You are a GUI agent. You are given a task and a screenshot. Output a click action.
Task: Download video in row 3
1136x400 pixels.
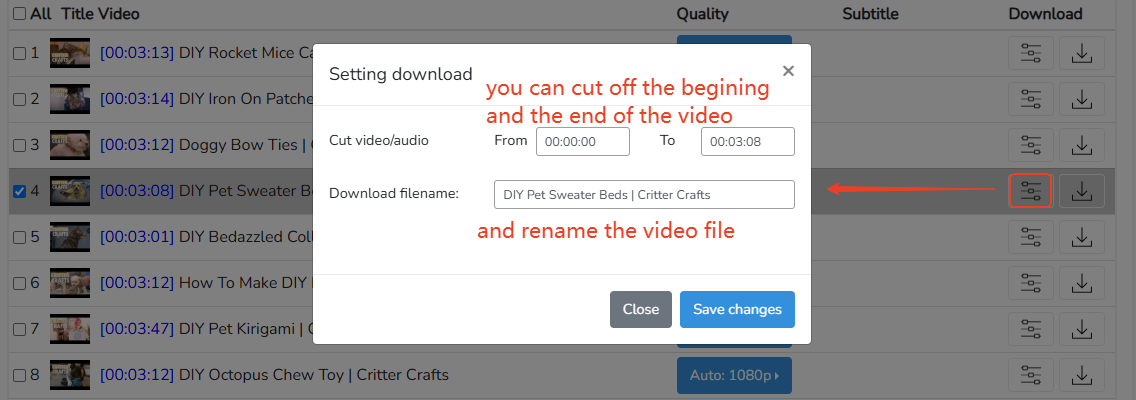1081,145
